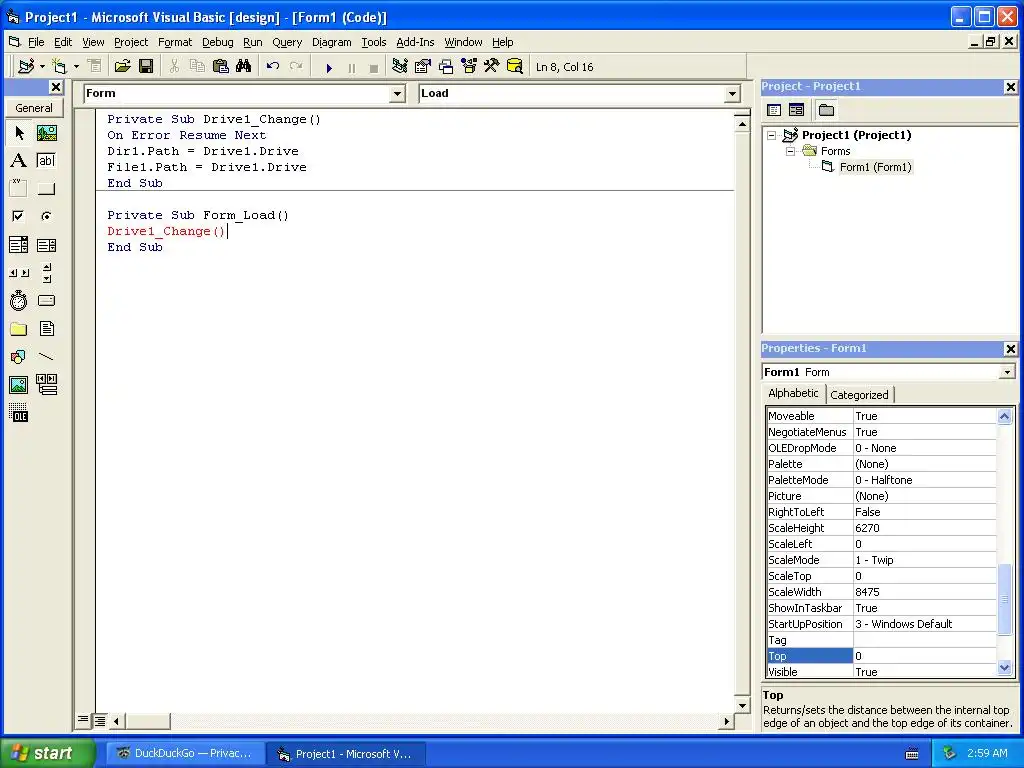The height and width of the screenshot is (768, 1024).
Task: Choose the CommandButton tool
Action: point(46,189)
